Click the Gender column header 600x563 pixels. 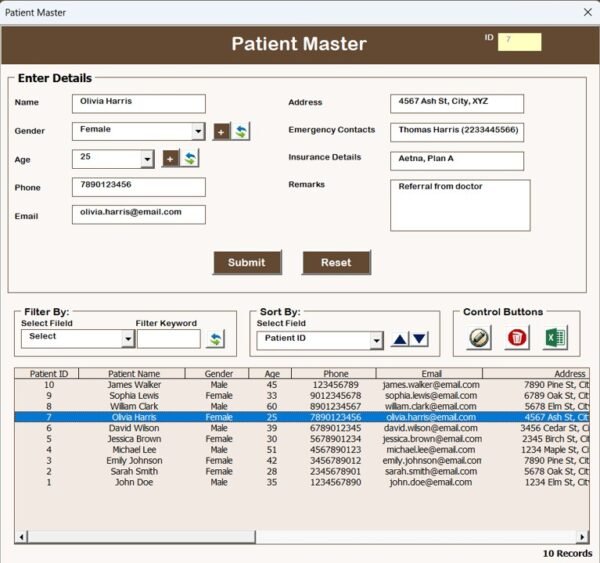pos(217,374)
